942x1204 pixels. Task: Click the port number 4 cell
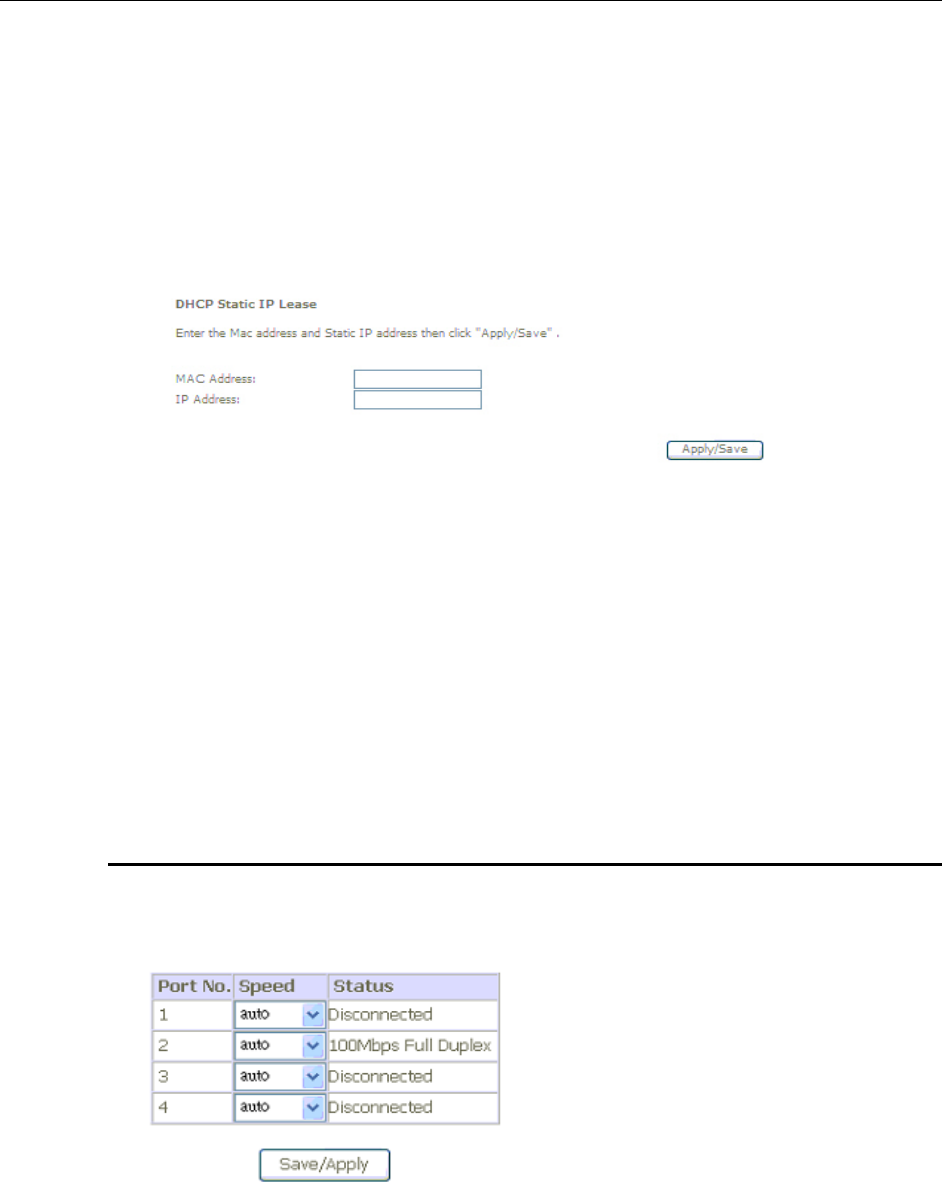point(193,1108)
